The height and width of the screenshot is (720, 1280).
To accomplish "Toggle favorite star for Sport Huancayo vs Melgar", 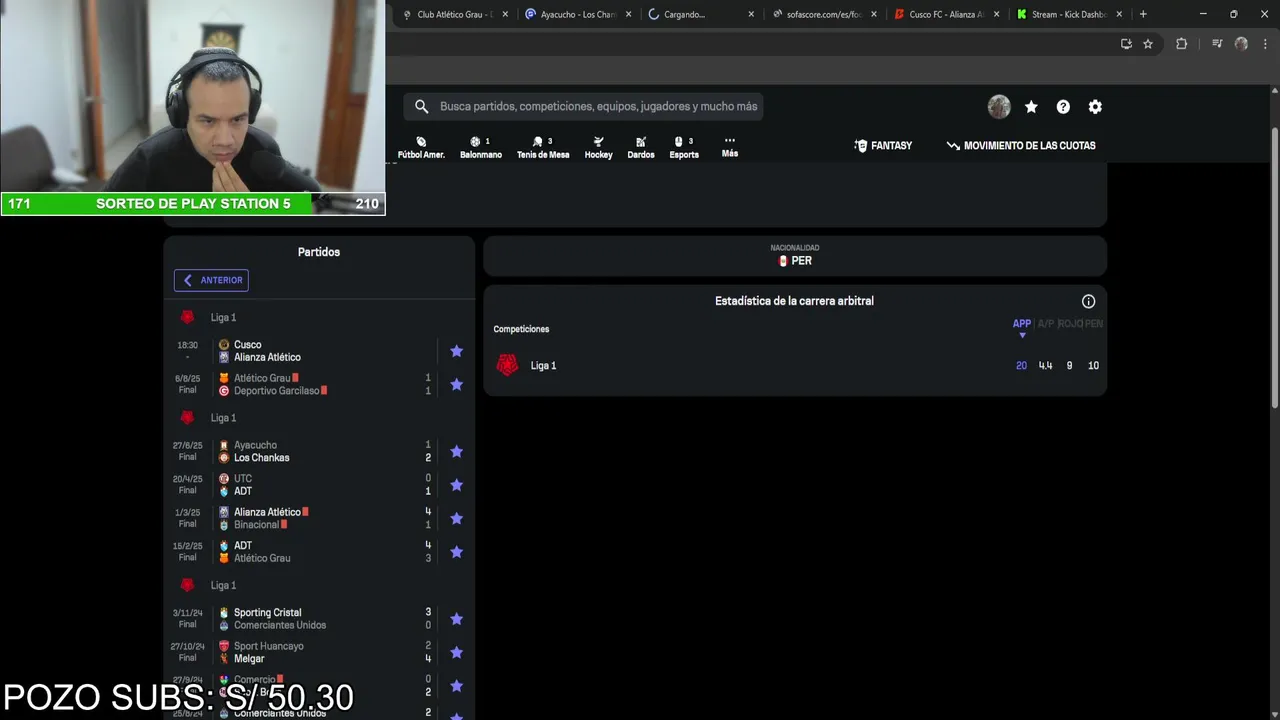I will [456, 652].
